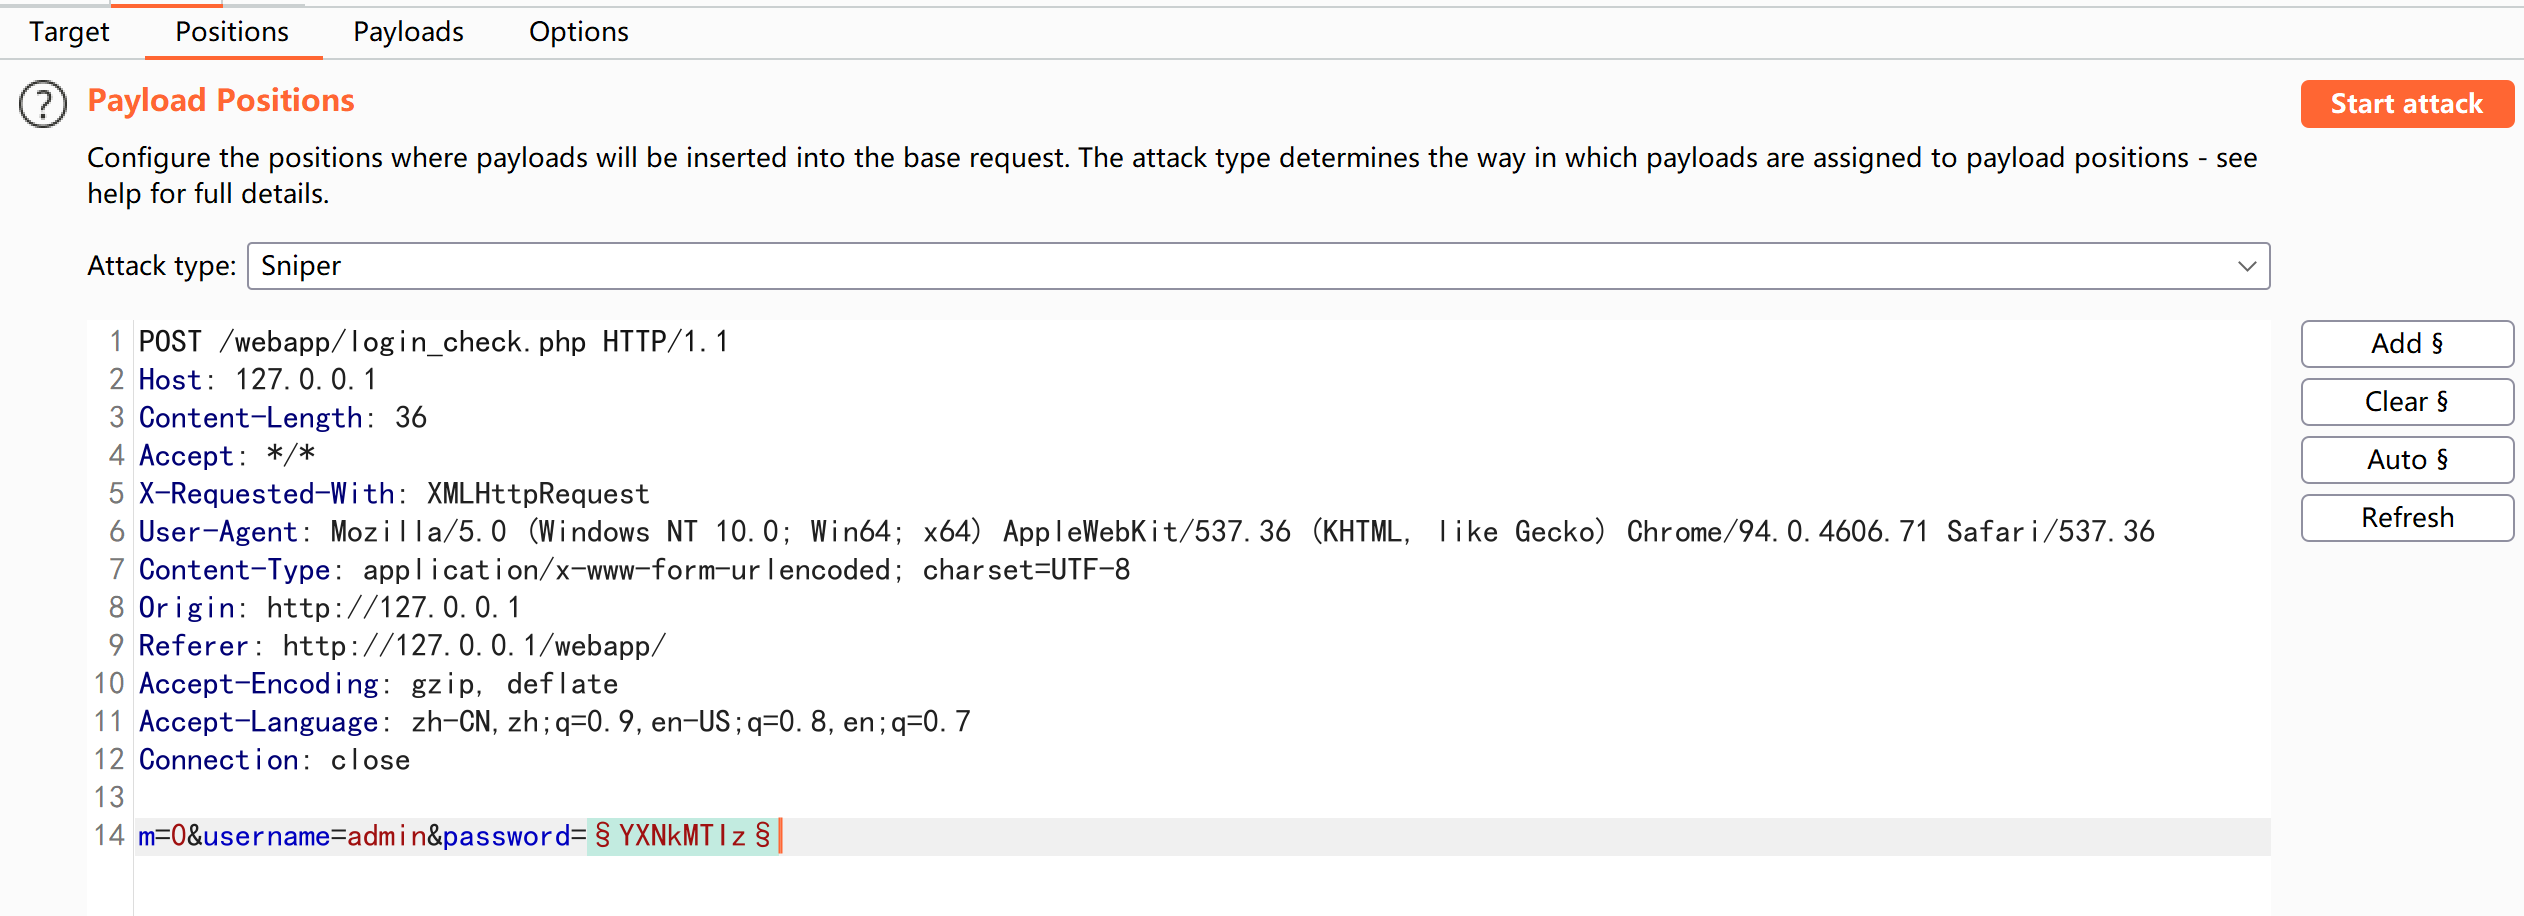Screen dimensions: 2524x916
Task: Click the Content-Length header line
Action: click(x=282, y=418)
